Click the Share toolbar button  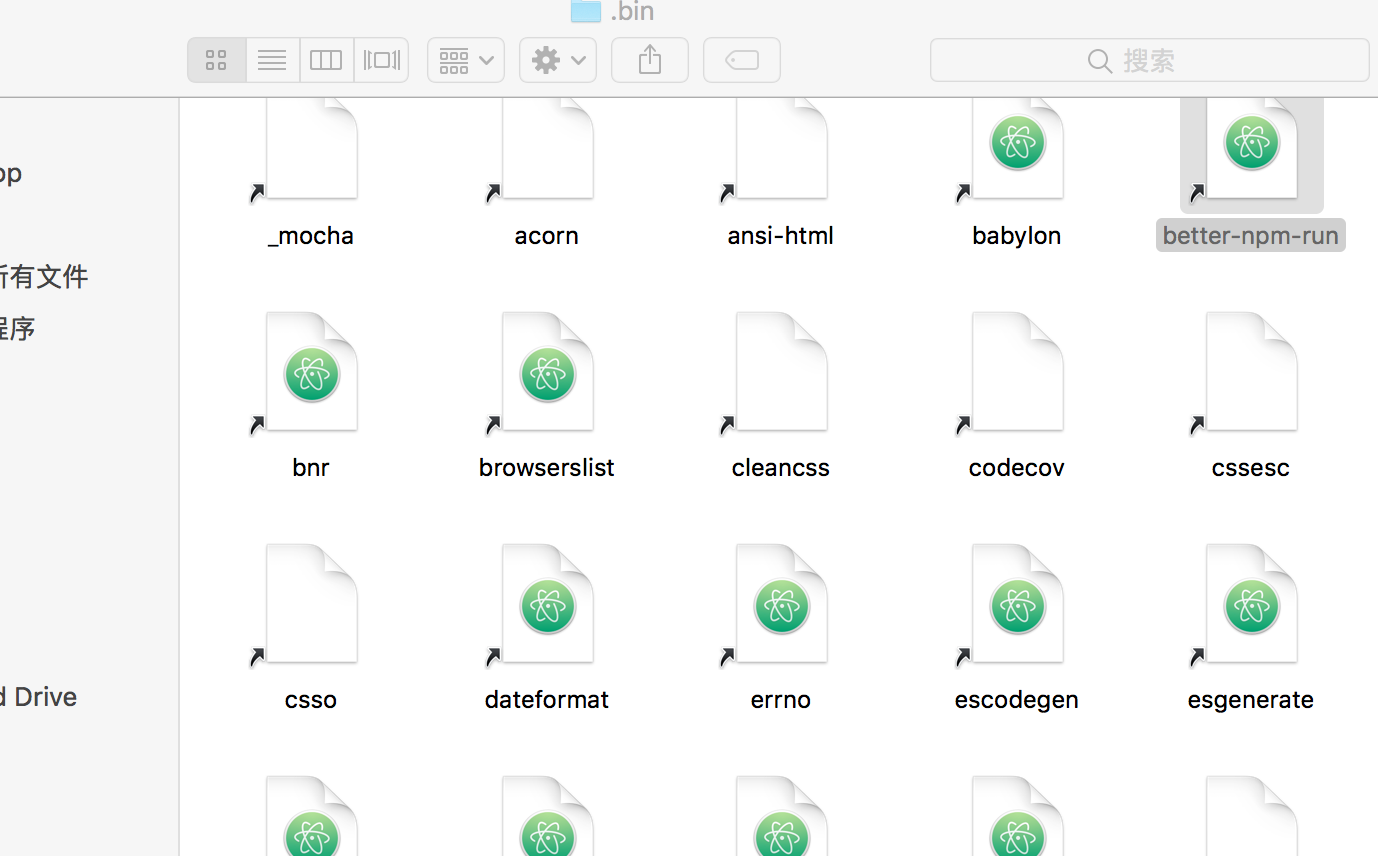(650, 60)
